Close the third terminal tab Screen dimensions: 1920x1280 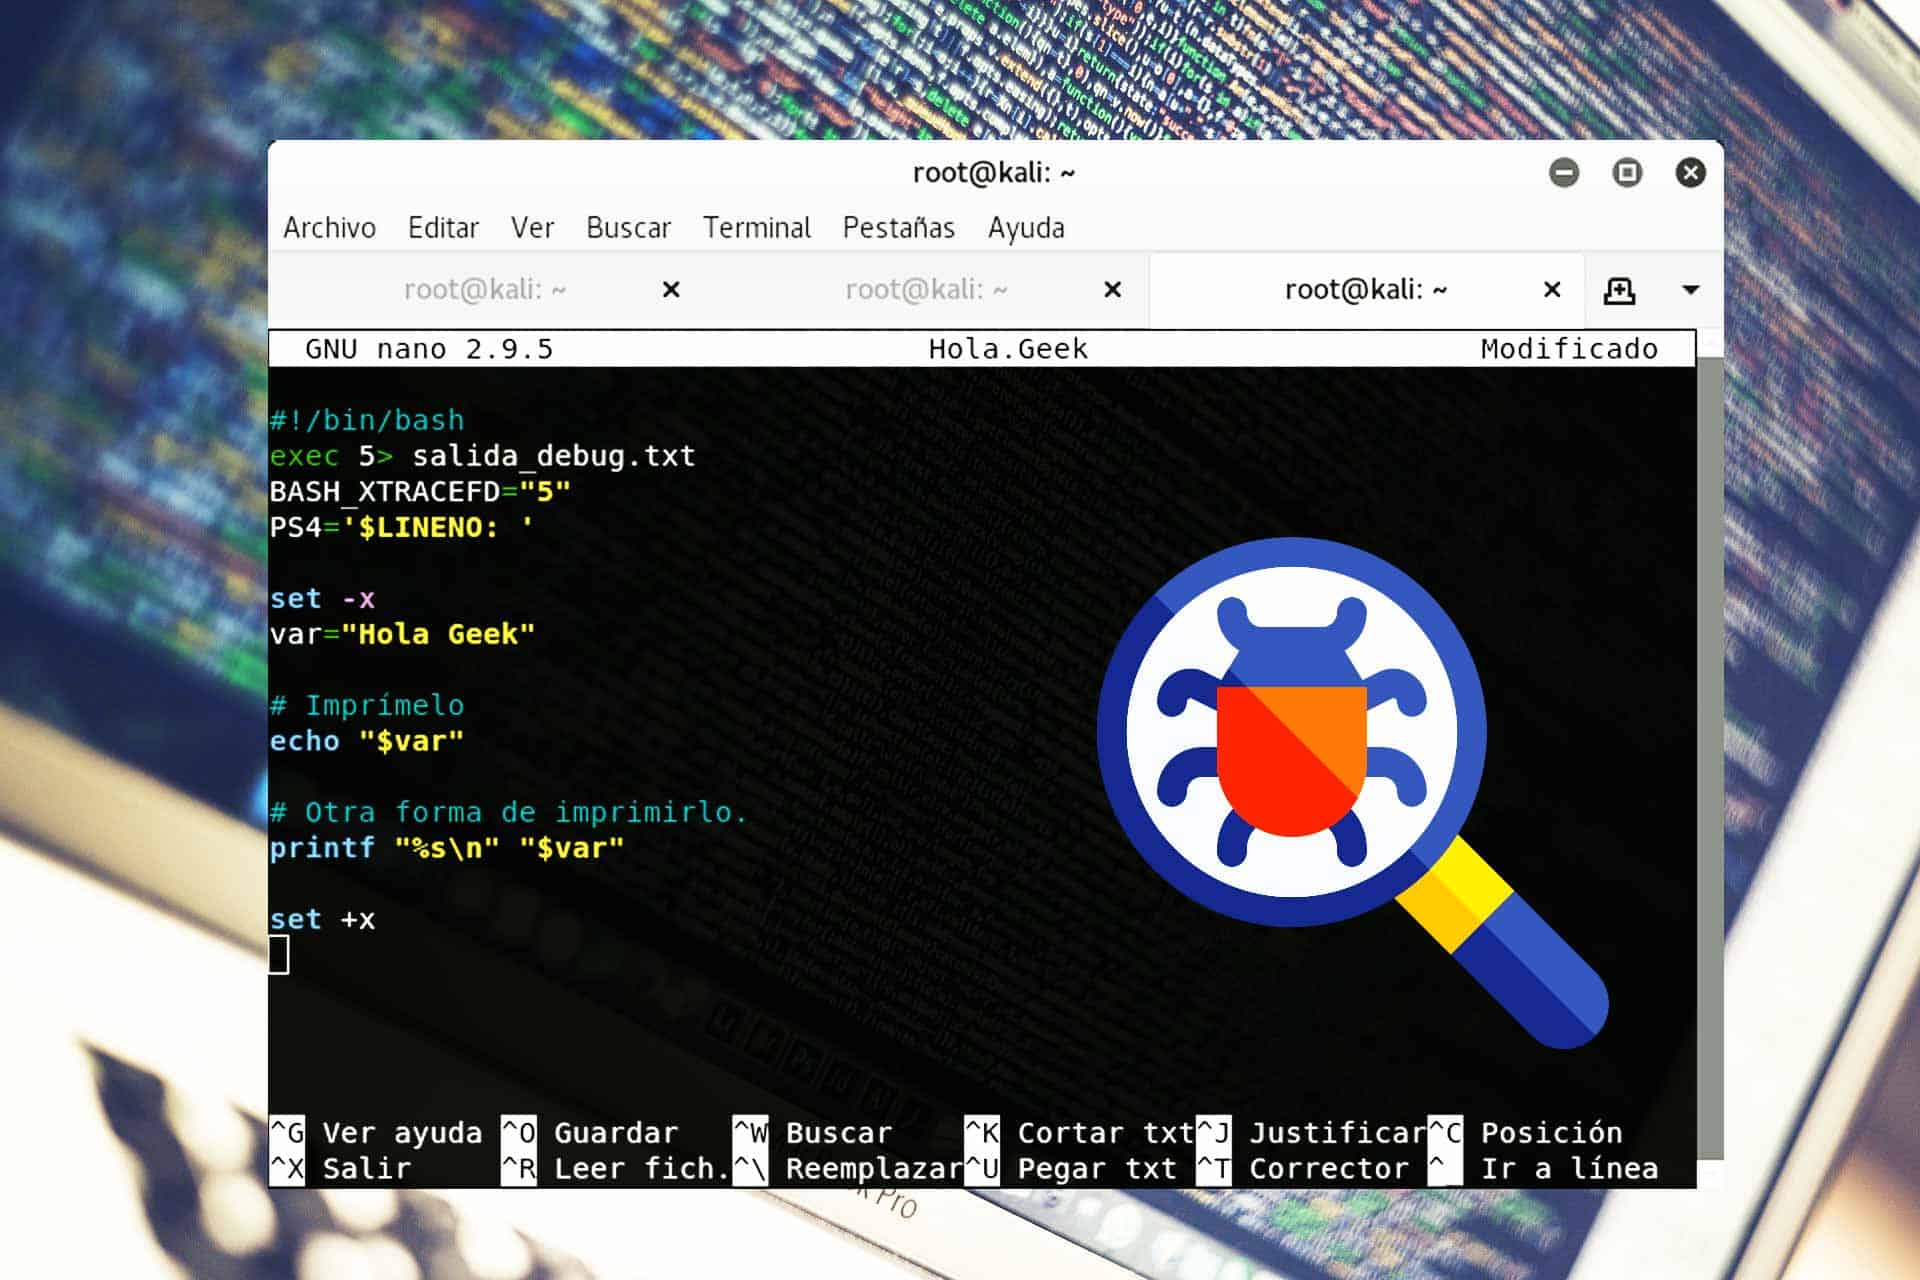[1551, 290]
